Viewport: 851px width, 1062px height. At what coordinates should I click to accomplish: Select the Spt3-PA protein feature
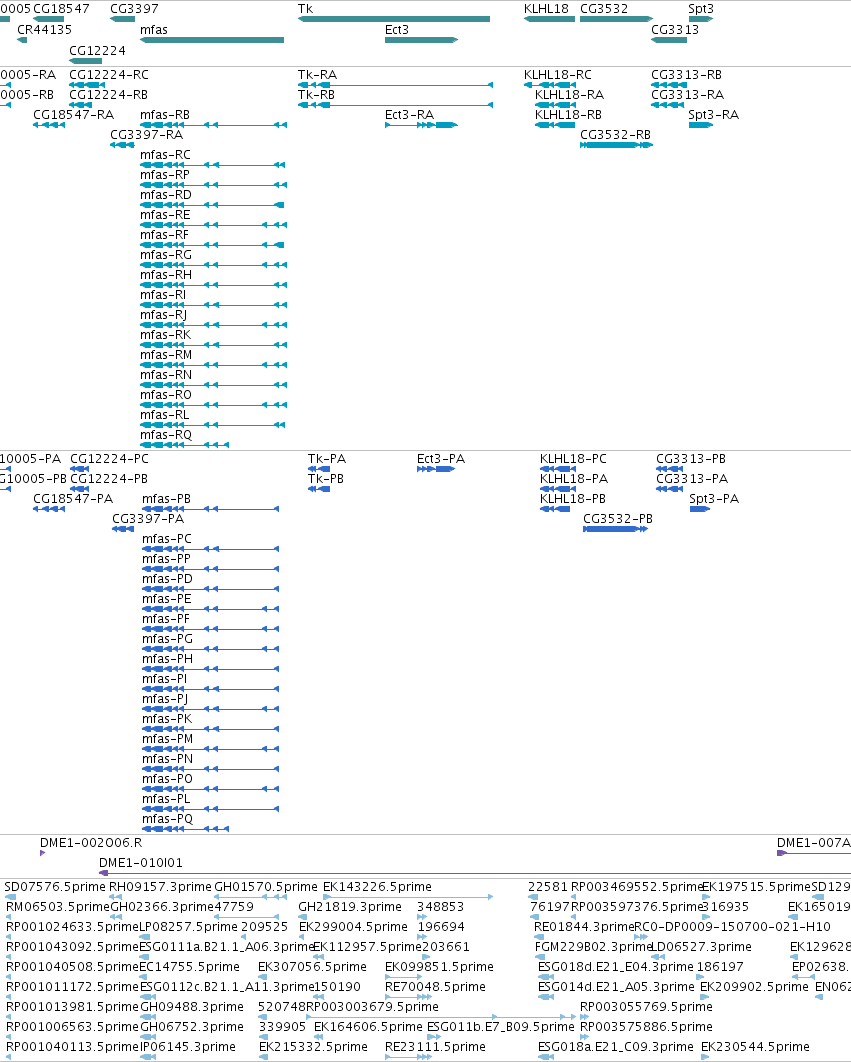699,509
